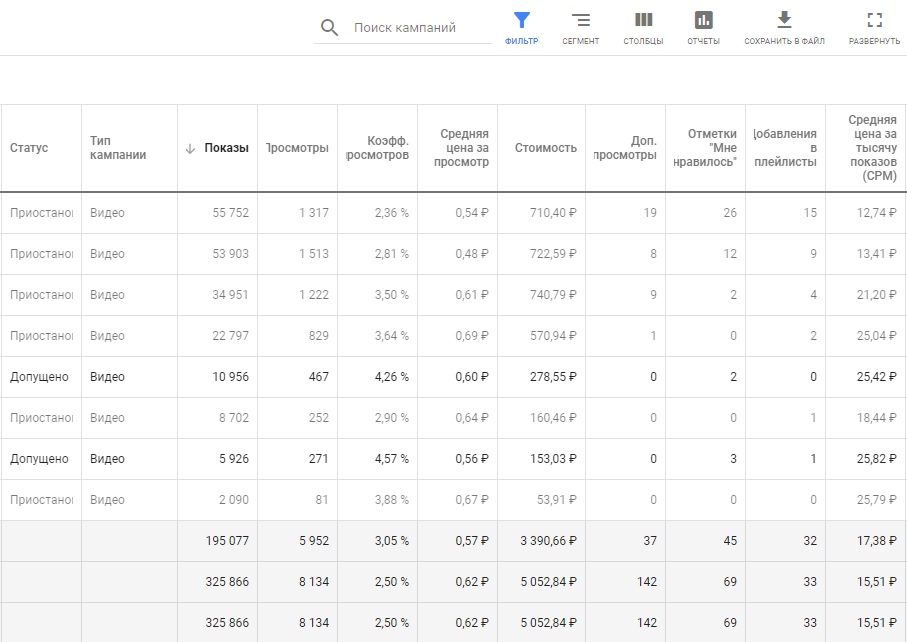This screenshot has height=642, width=907.
Task: Click the cost value 53,91 ₽
Action: click(x=556, y=500)
